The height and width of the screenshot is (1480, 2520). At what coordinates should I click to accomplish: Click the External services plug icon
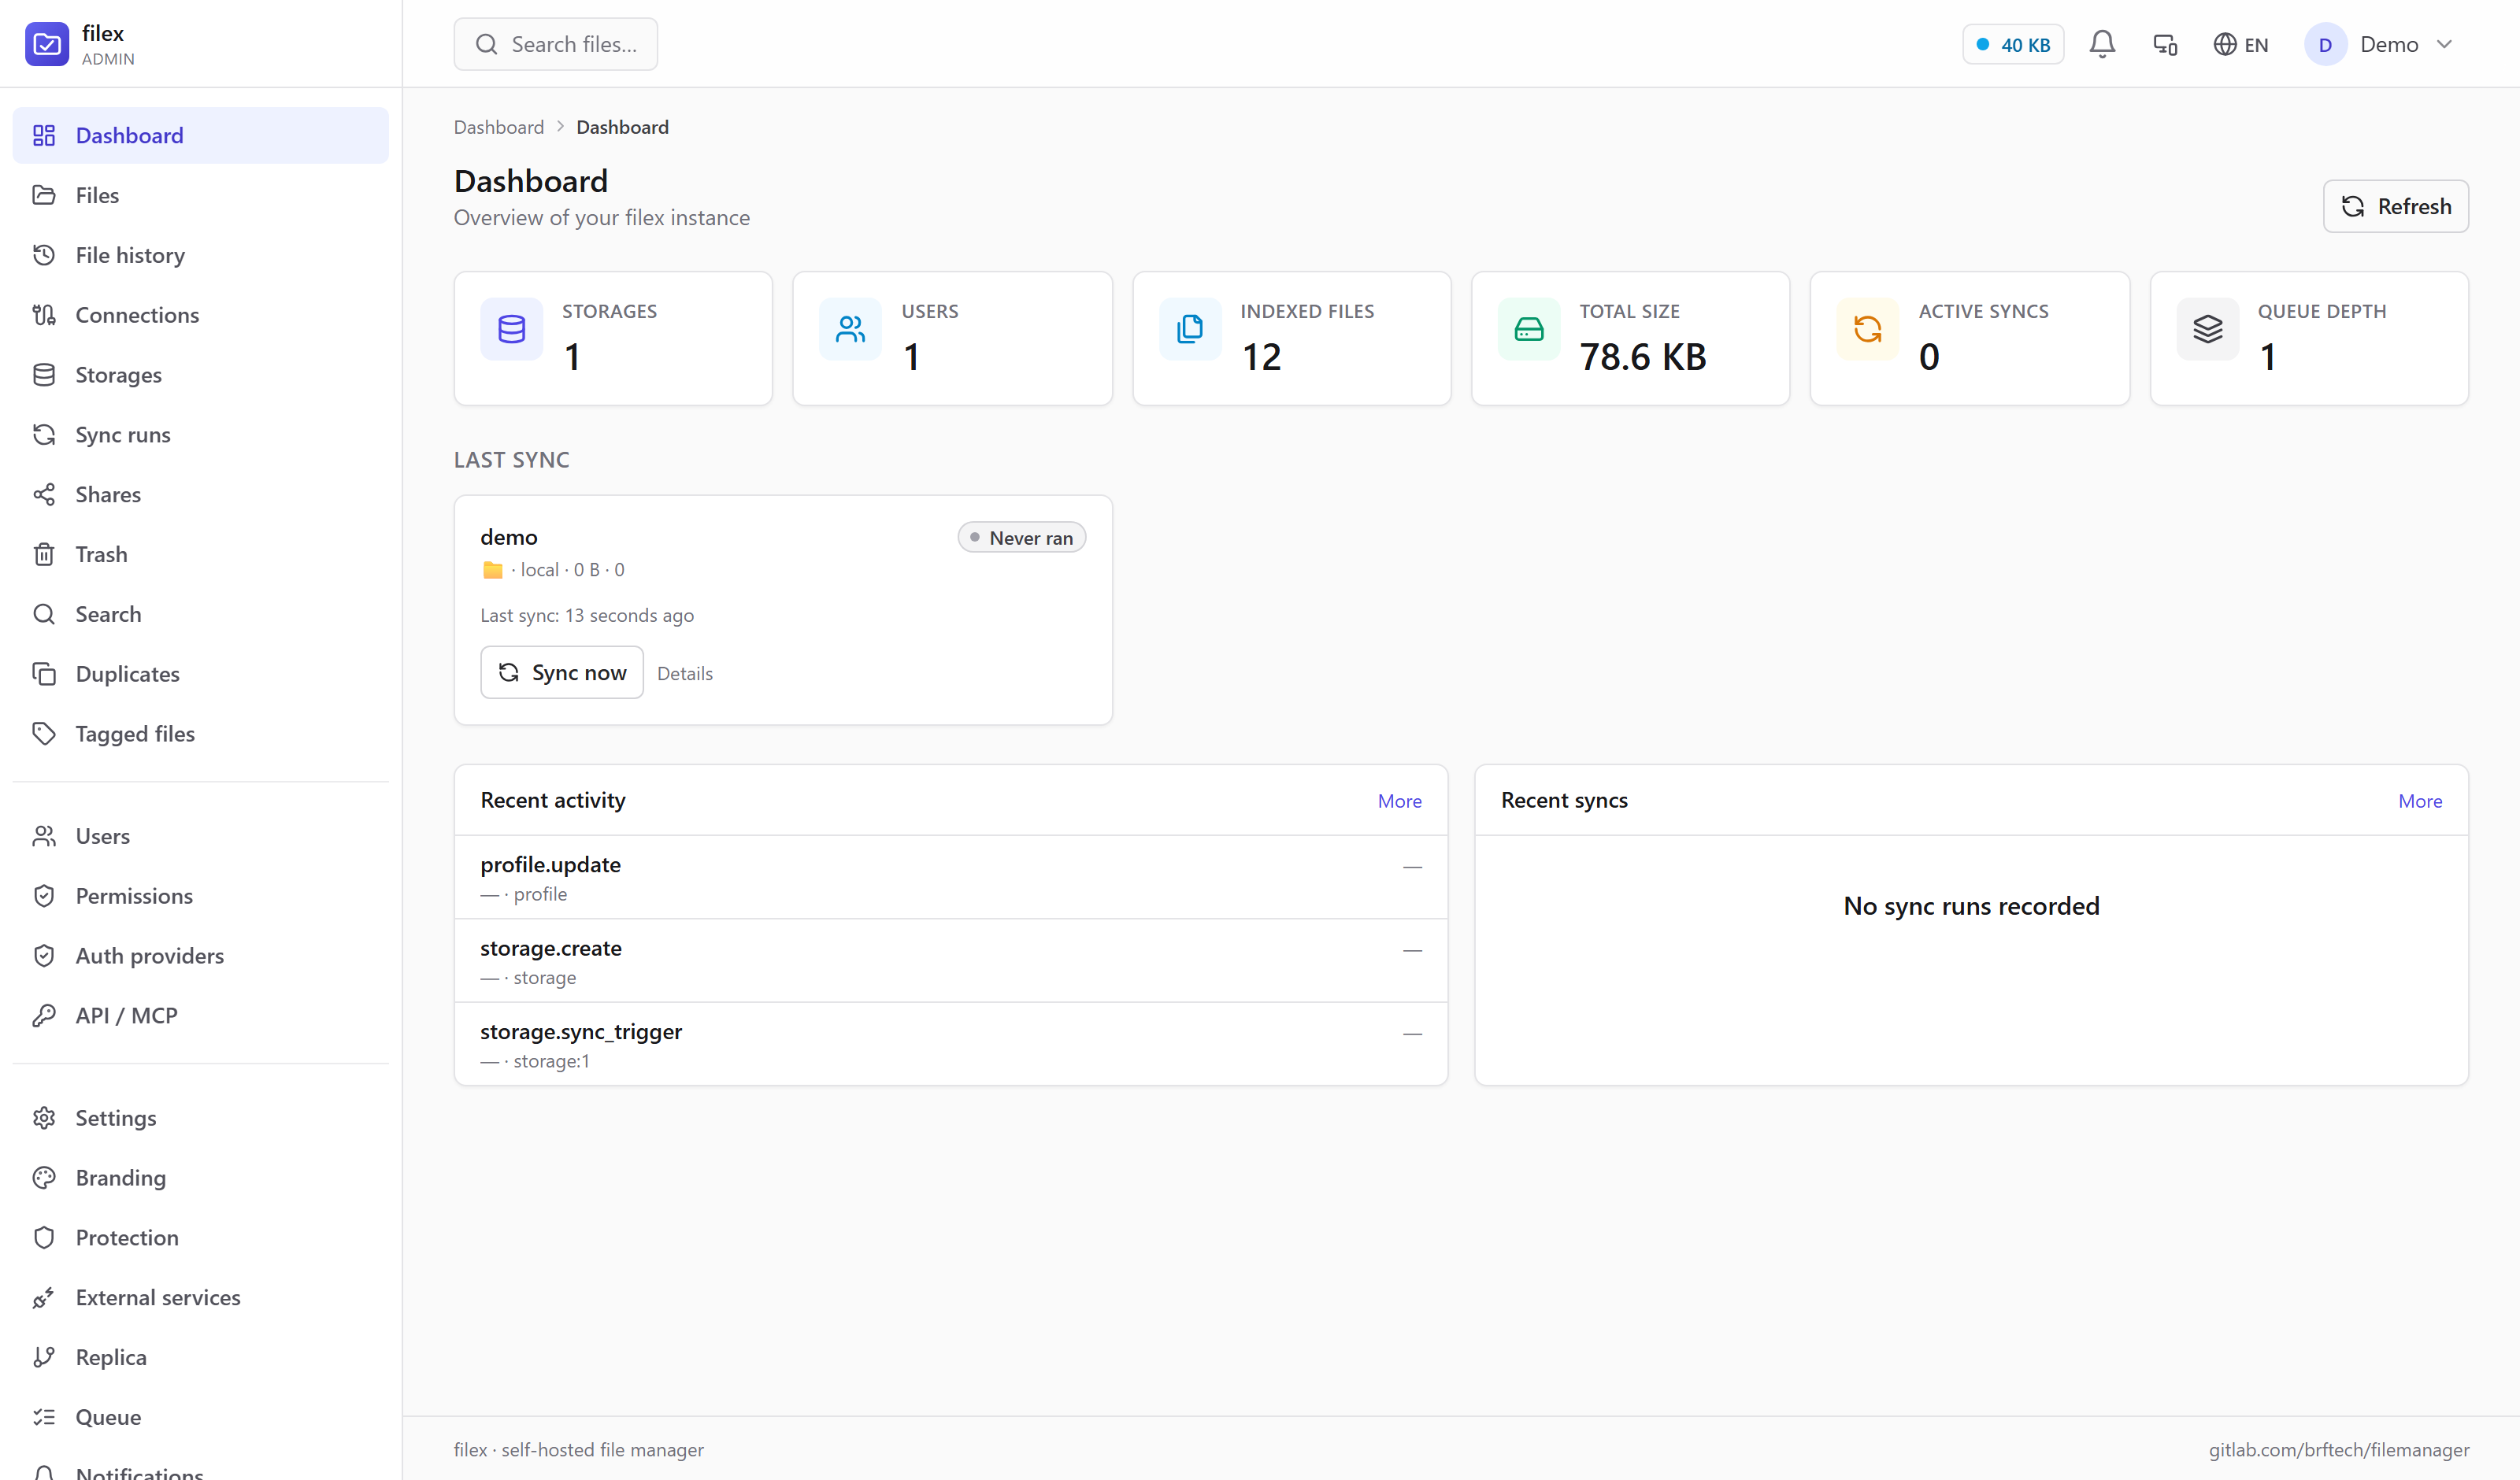tap(44, 1298)
